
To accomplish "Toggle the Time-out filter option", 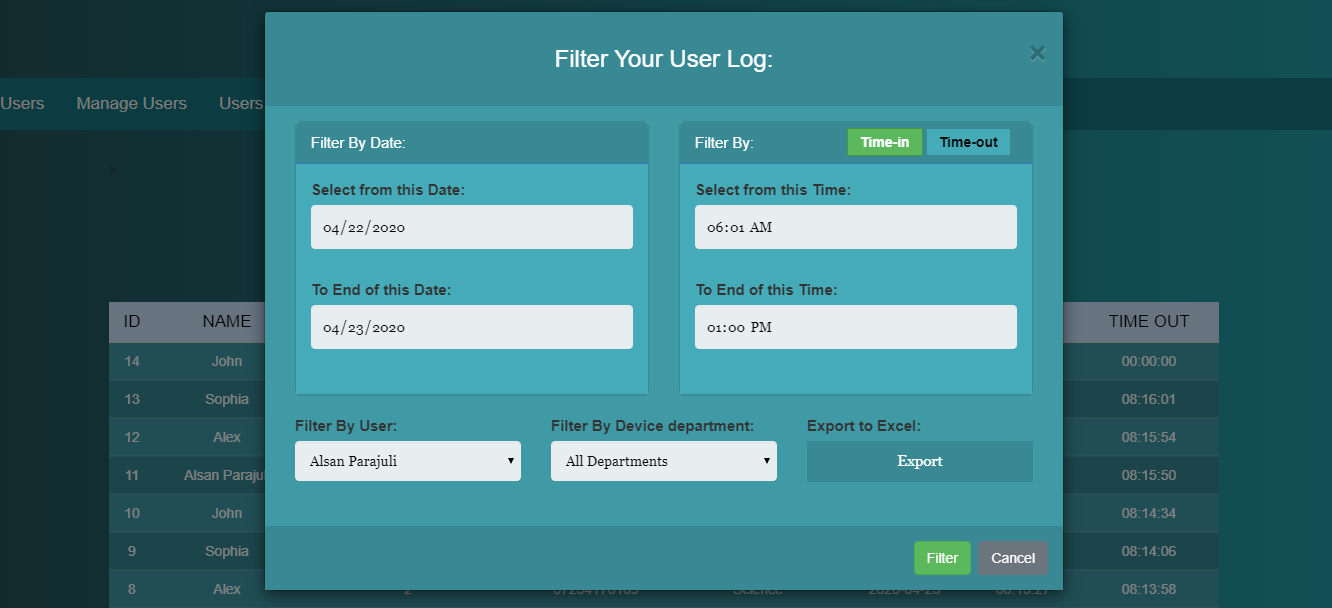I will click(968, 142).
